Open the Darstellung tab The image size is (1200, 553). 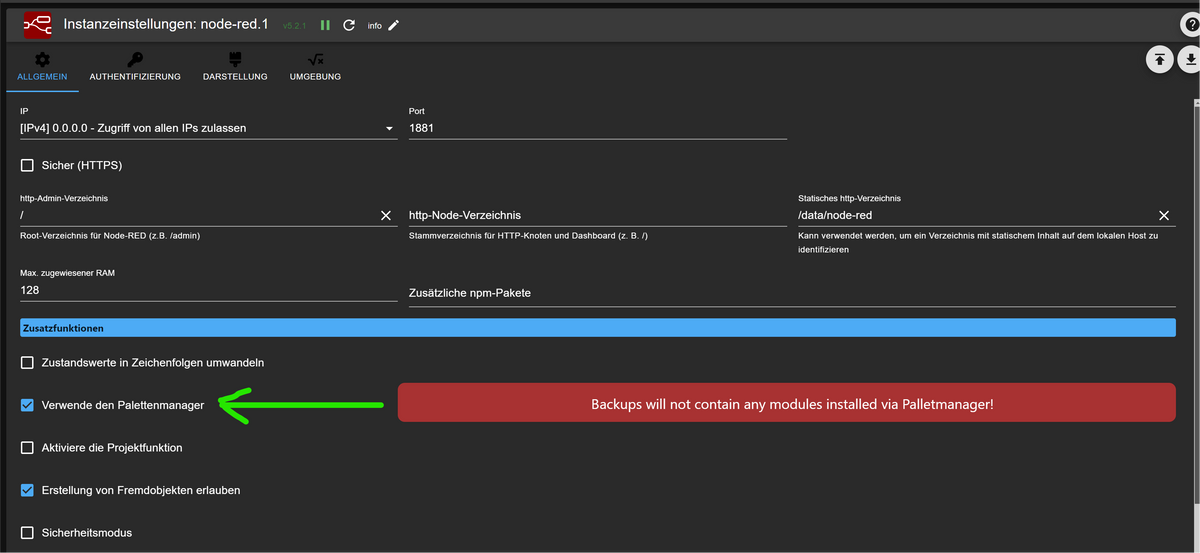(x=235, y=67)
